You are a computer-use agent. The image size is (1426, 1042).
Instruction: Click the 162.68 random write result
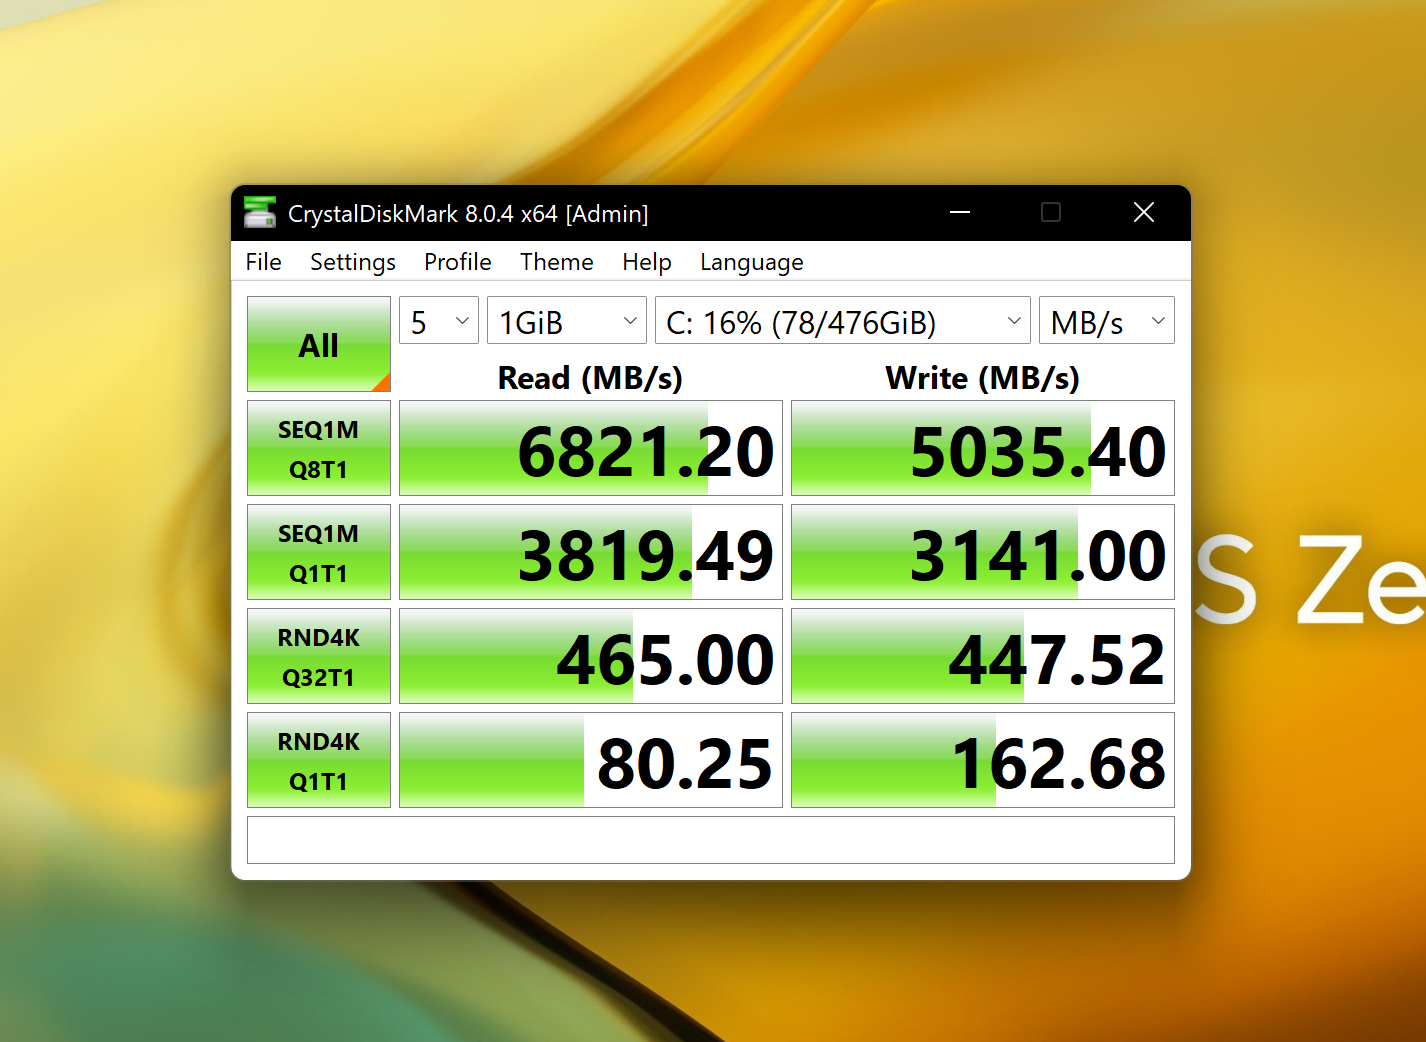click(x=983, y=760)
